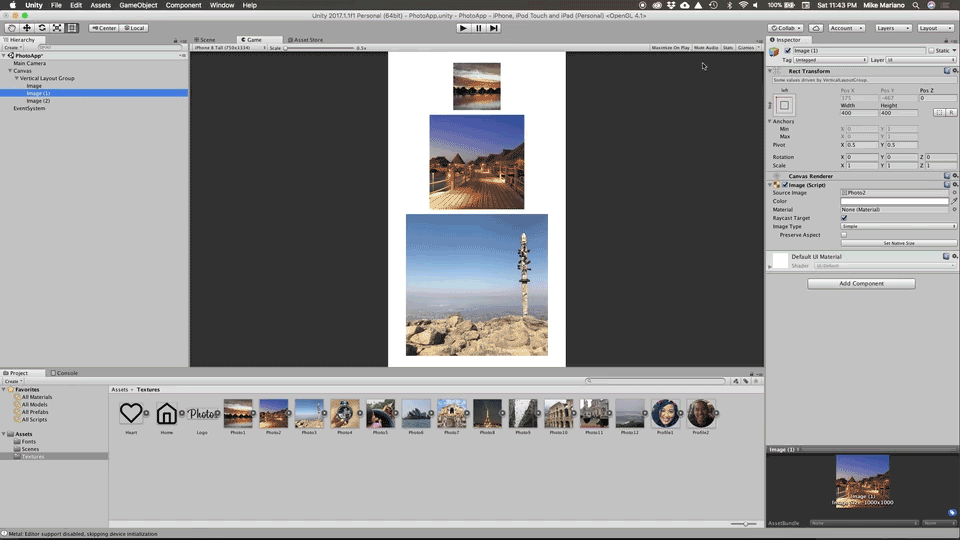Screen dimensions: 960x540
Task: Select the Profile1 texture asset
Action: (x=665, y=416)
